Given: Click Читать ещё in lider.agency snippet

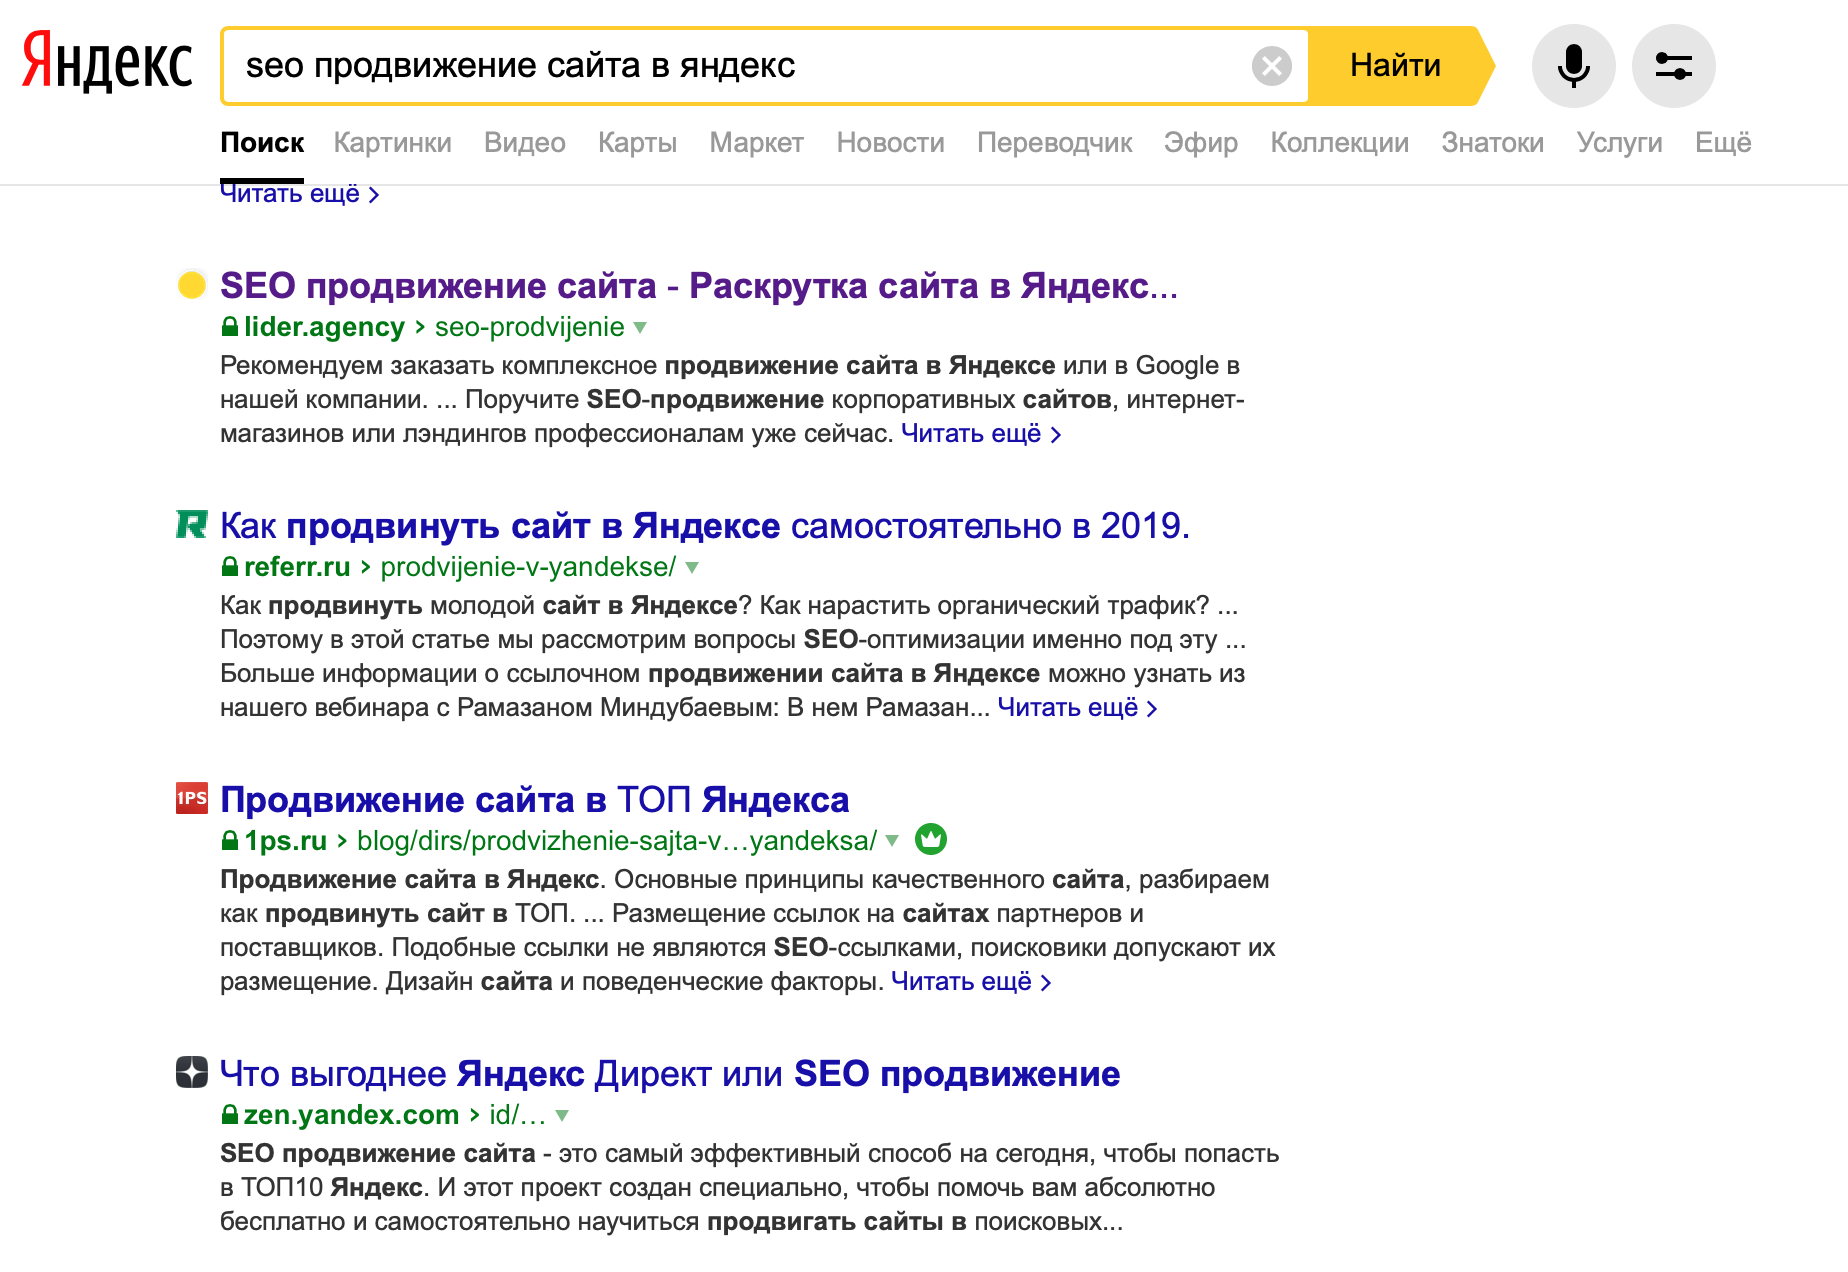Looking at the screenshot, I should point(981,433).
